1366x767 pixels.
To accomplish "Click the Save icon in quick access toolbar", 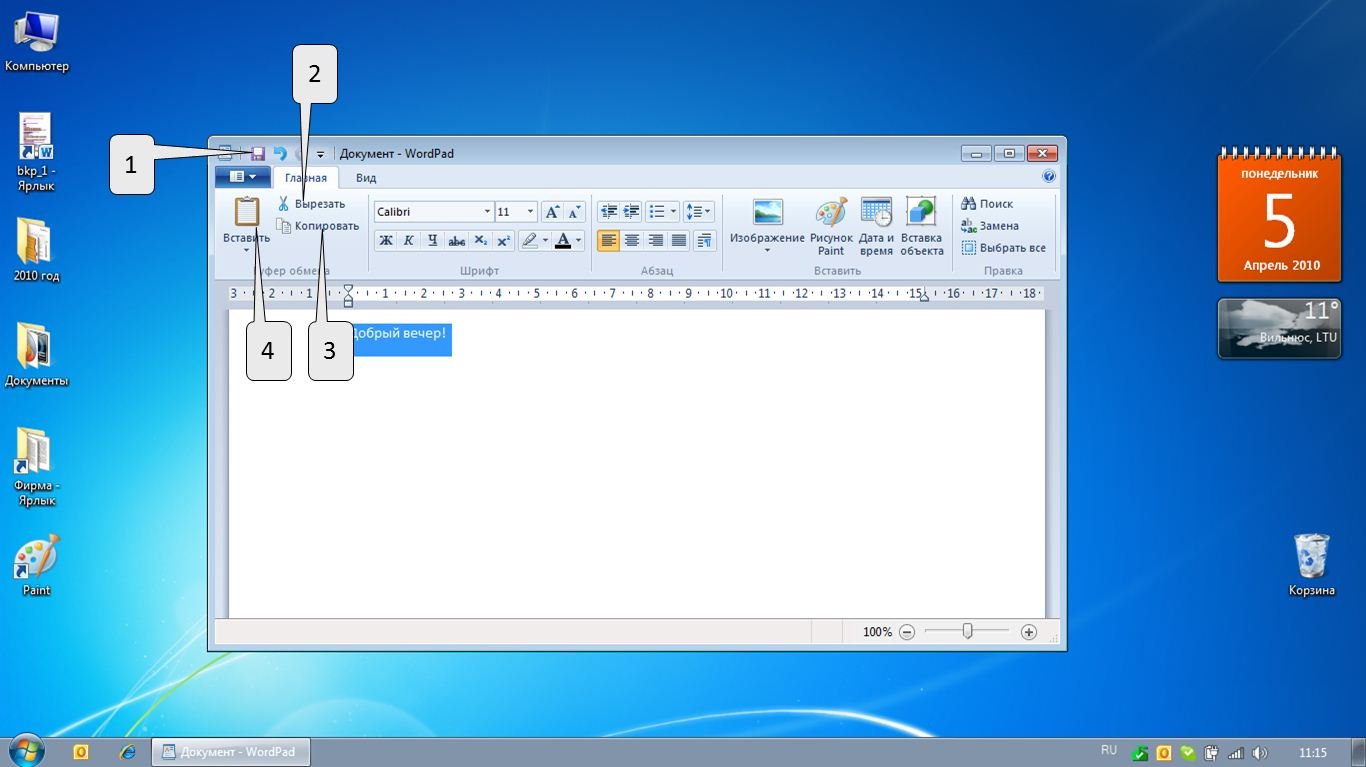I will pyautogui.click(x=257, y=154).
